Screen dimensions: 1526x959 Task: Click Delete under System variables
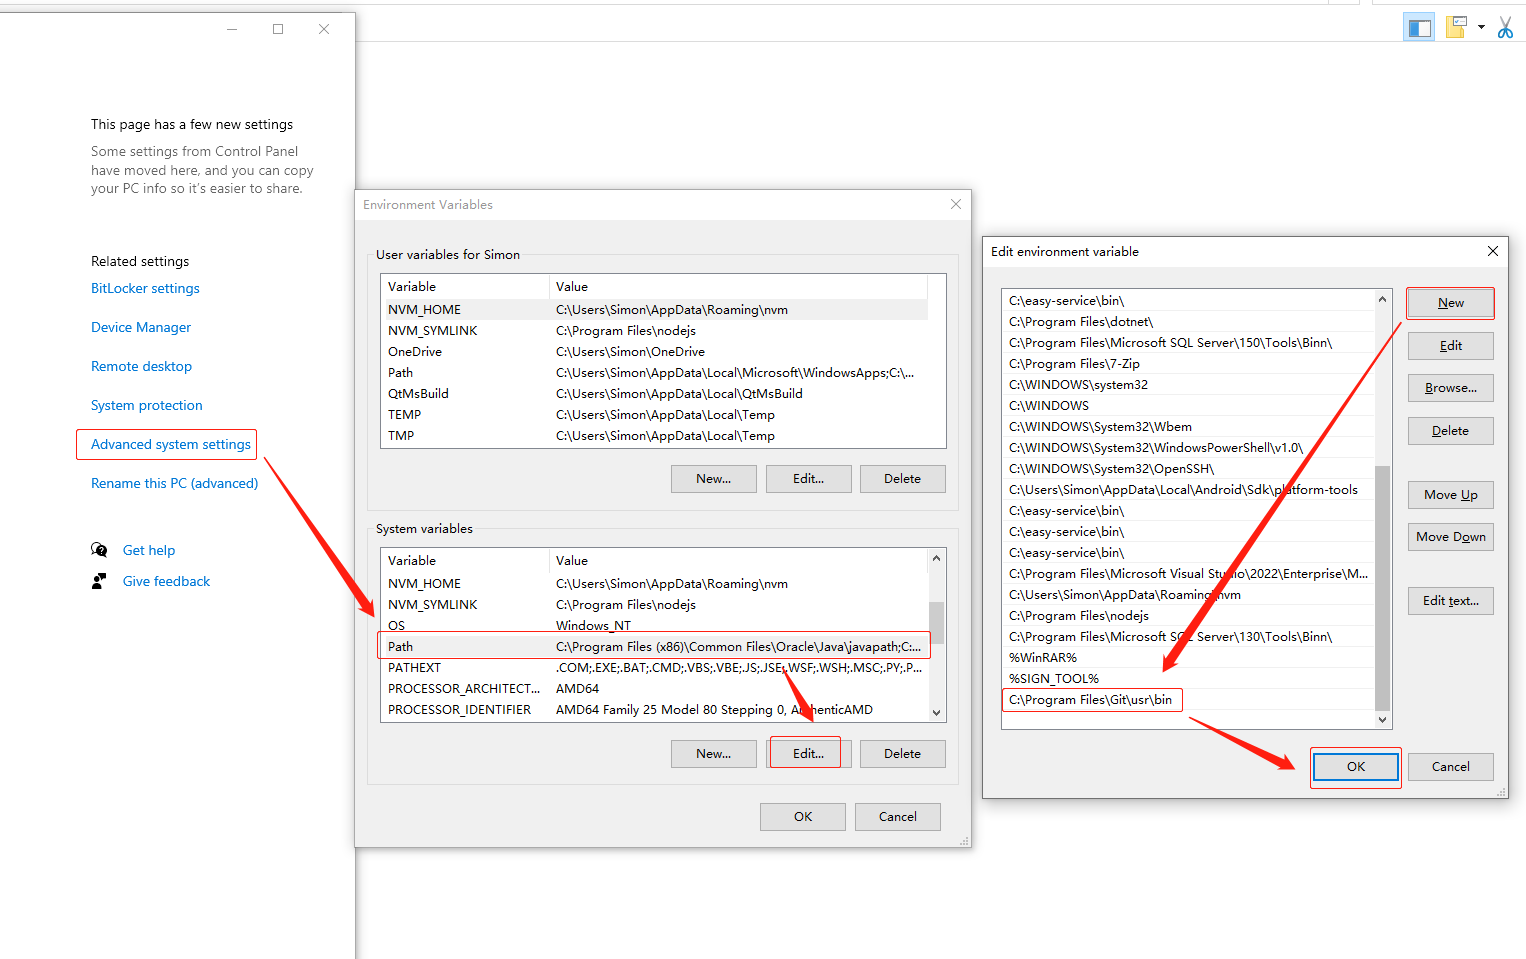pos(902,754)
